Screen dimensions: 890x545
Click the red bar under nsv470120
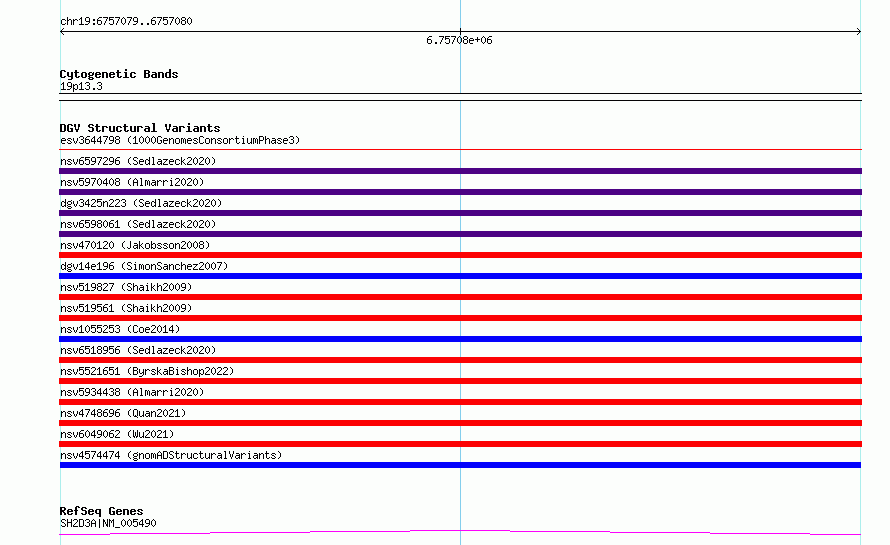tap(460, 255)
